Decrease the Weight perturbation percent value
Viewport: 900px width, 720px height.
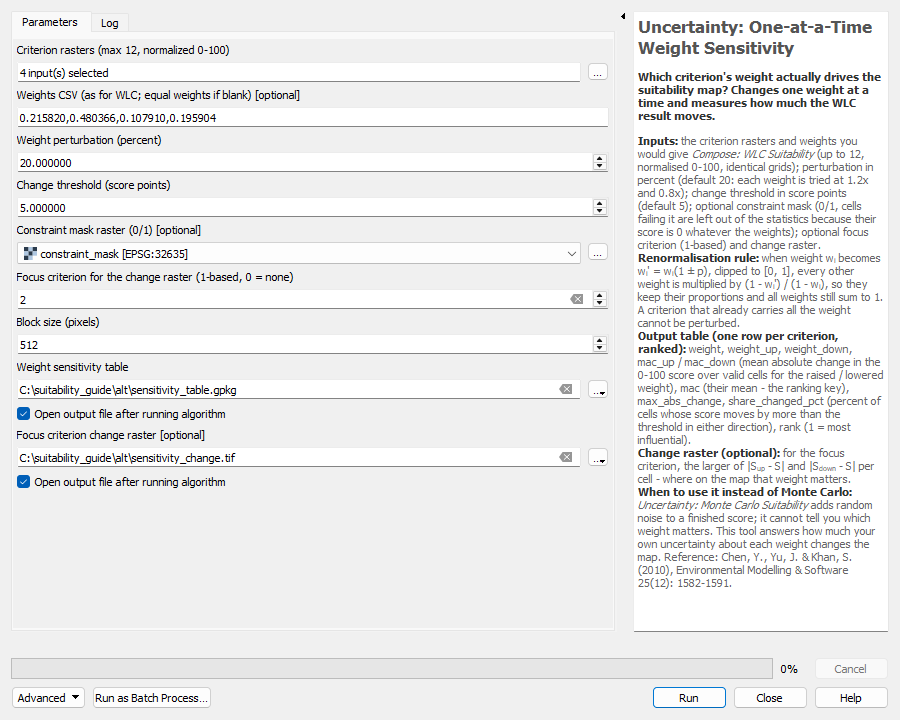[x=600, y=167]
